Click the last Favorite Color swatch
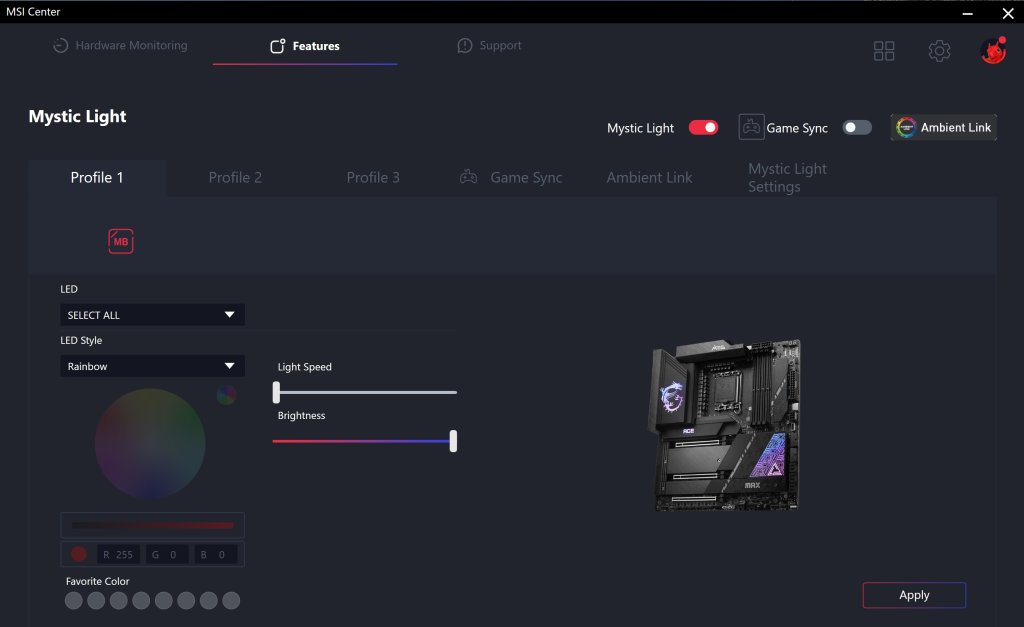This screenshot has width=1024, height=627. (x=231, y=600)
